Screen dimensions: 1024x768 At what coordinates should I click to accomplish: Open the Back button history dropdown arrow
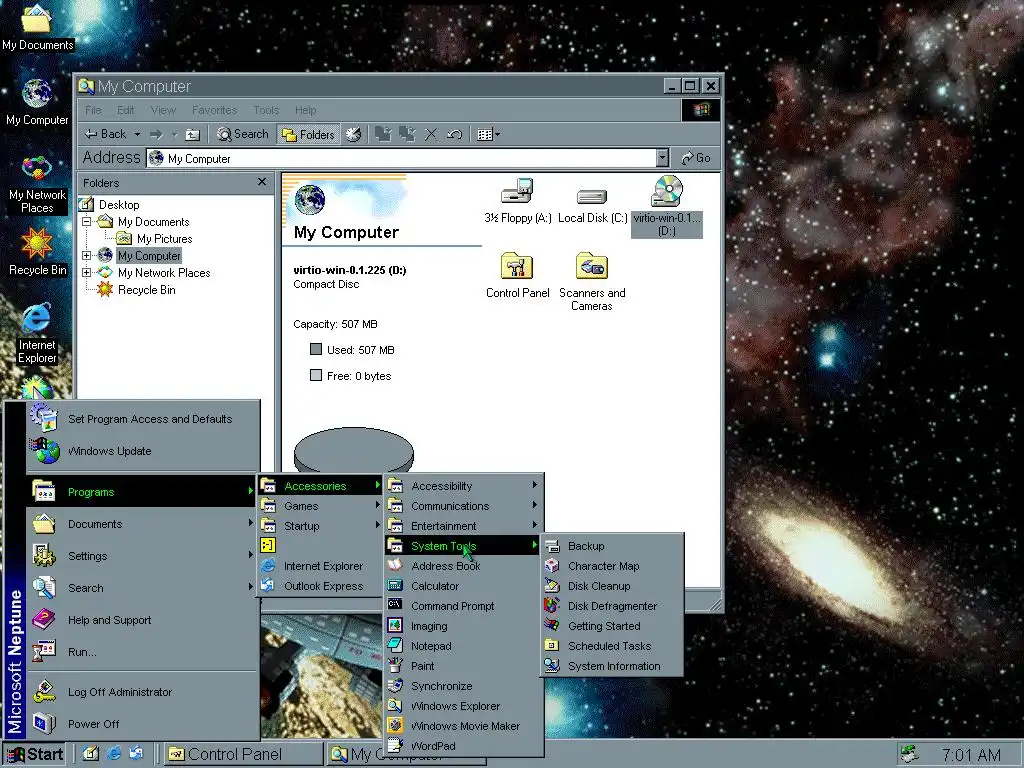pos(137,135)
